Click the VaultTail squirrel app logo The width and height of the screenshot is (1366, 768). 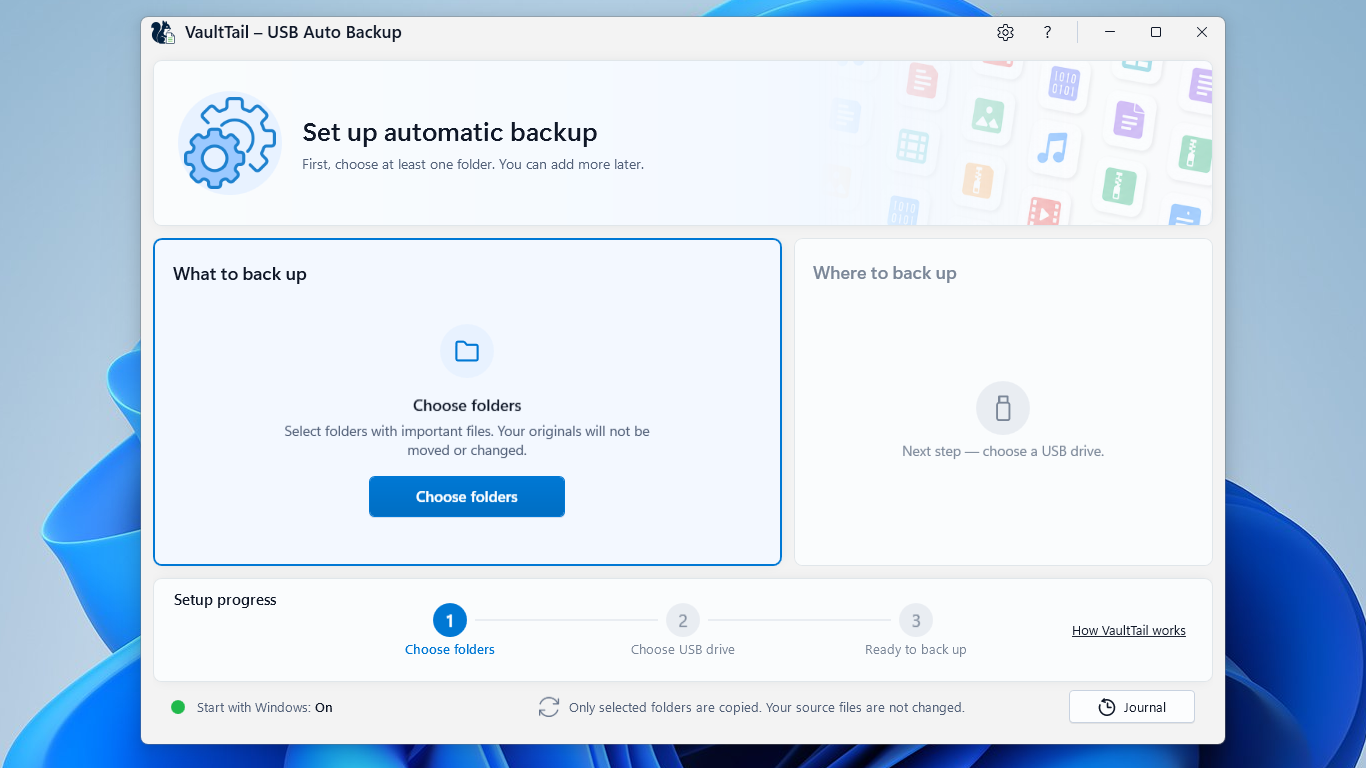click(163, 32)
